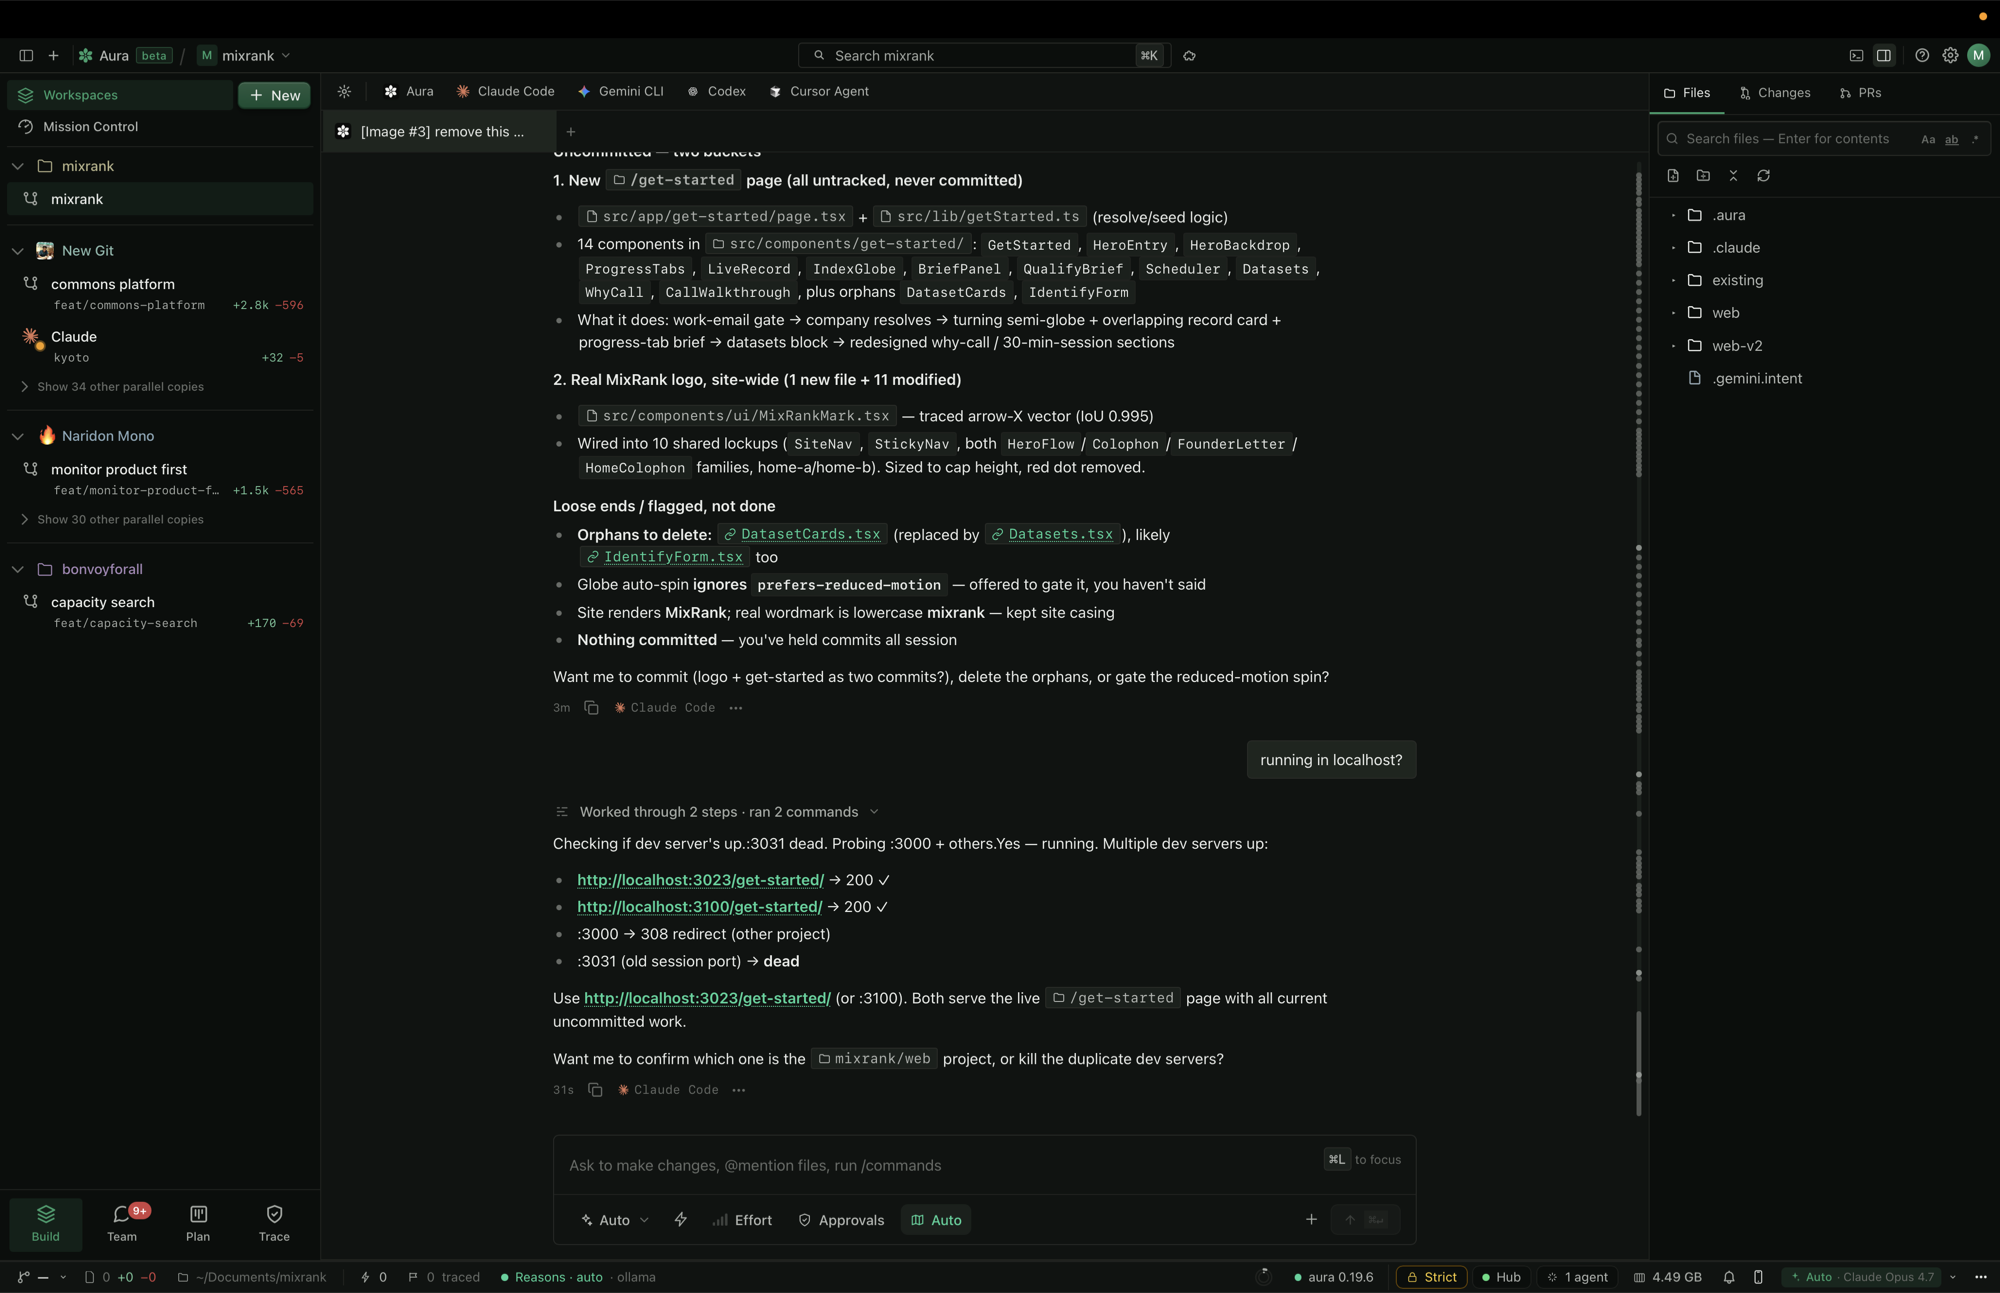Open the help question mark icon

(x=1922, y=56)
